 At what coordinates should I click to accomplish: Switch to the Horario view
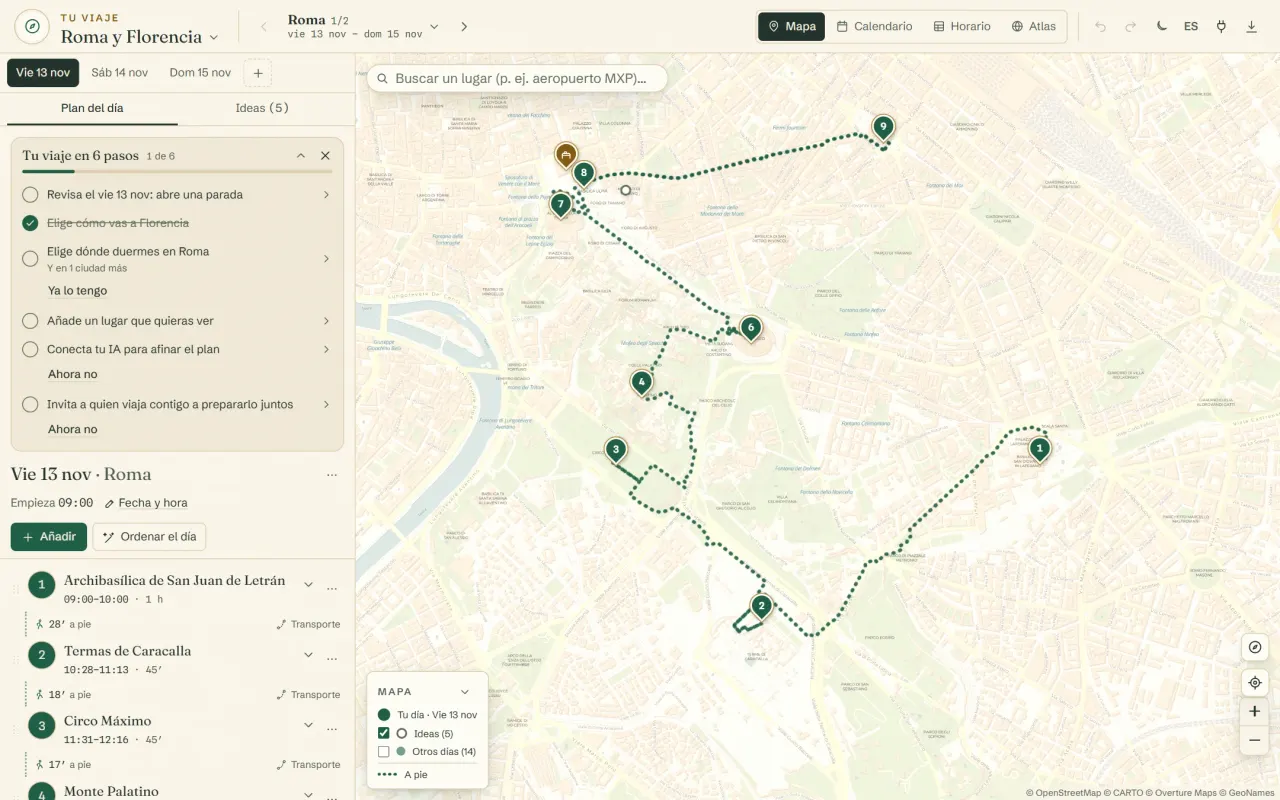pyautogui.click(x=961, y=27)
